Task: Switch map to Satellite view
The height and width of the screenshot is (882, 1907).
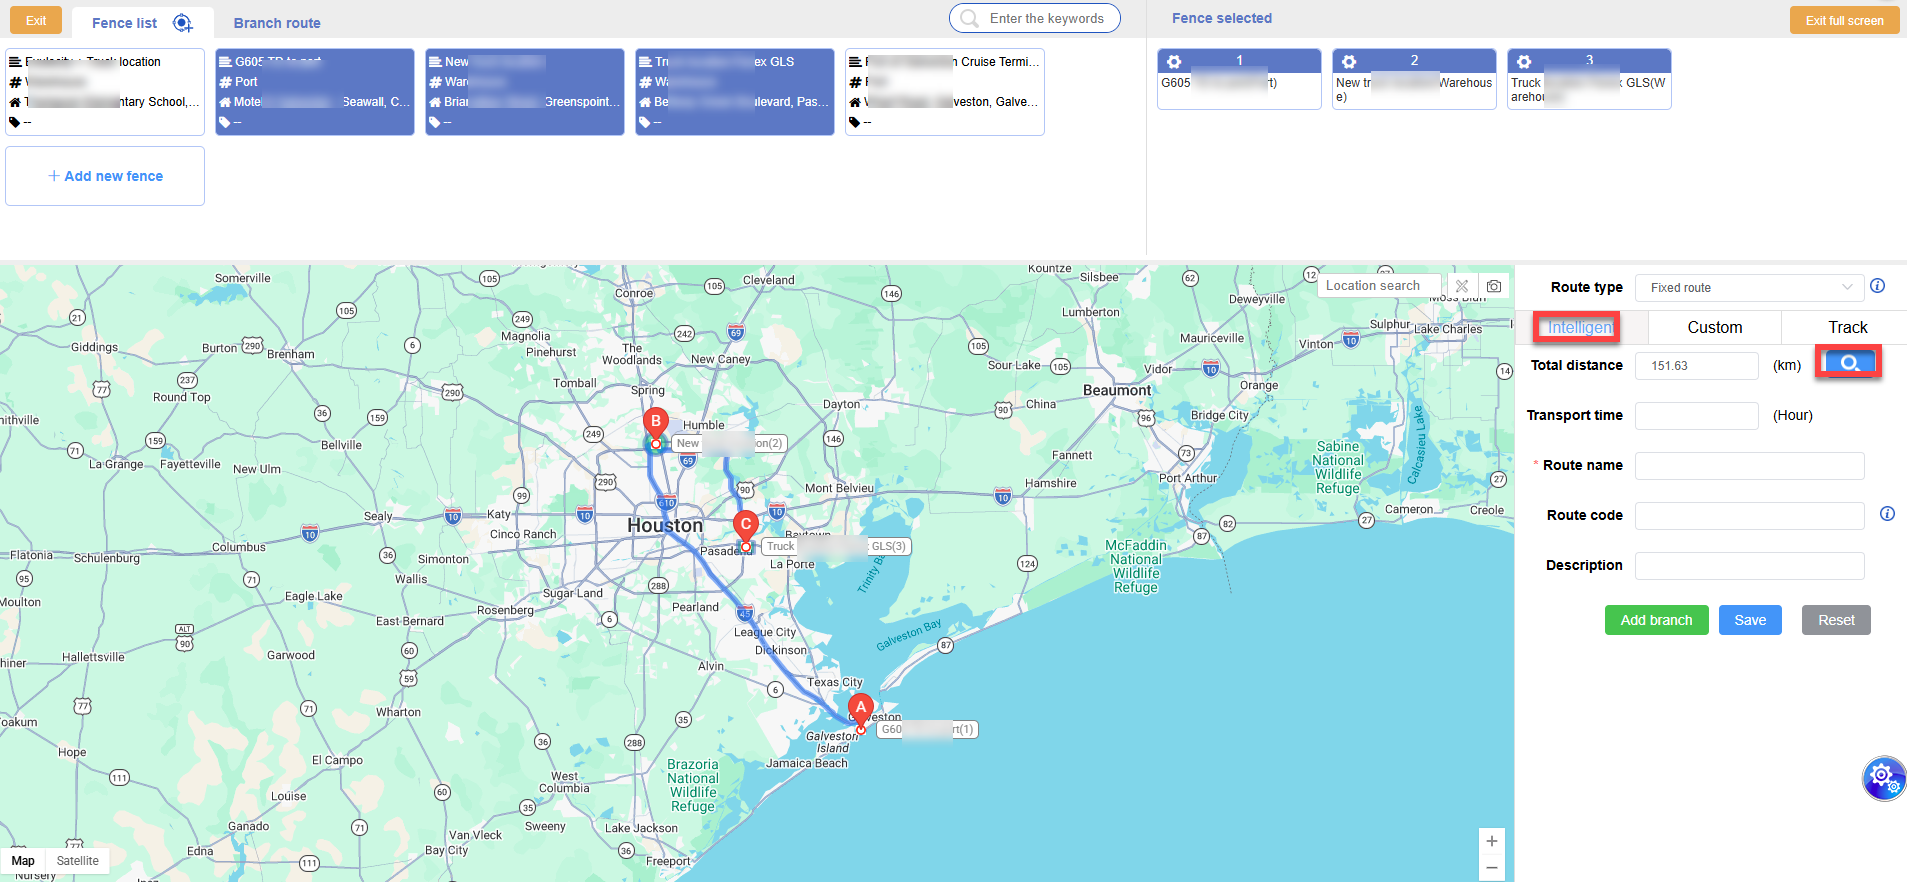Action: (77, 861)
